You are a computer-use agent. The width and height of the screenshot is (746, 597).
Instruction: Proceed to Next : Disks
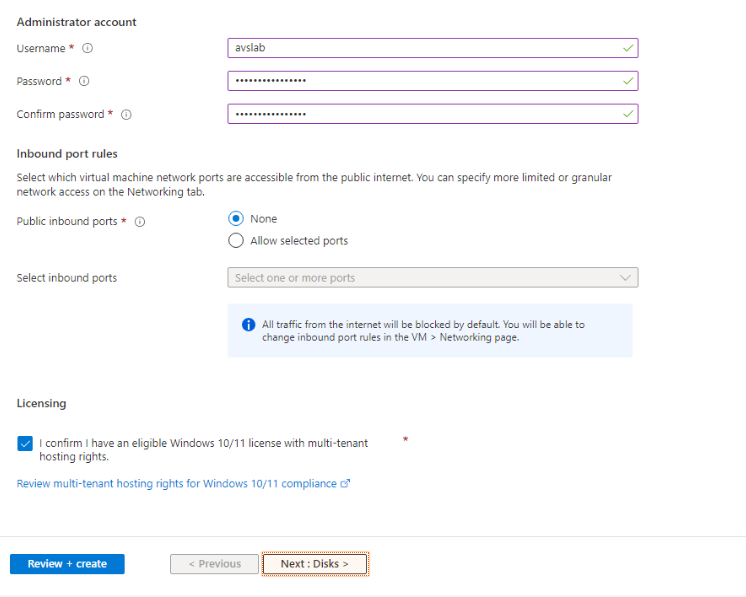[x=315, y=564]
